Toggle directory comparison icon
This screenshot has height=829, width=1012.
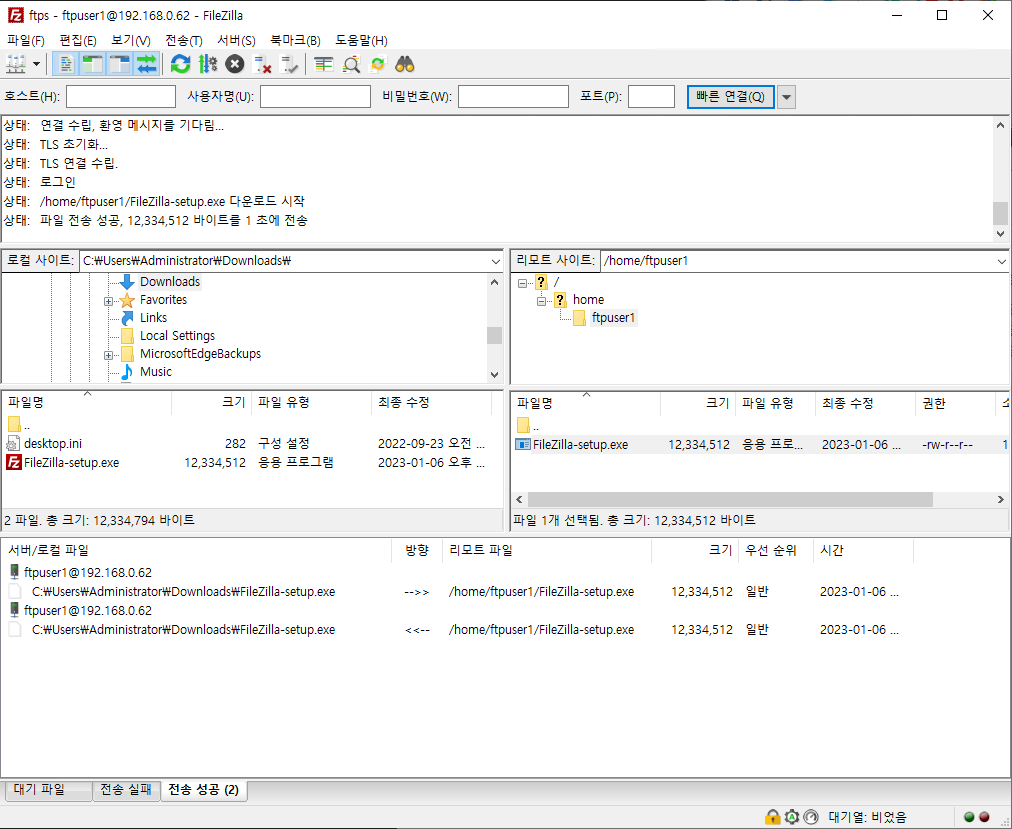pyautogui.click(x=351, y=64)
